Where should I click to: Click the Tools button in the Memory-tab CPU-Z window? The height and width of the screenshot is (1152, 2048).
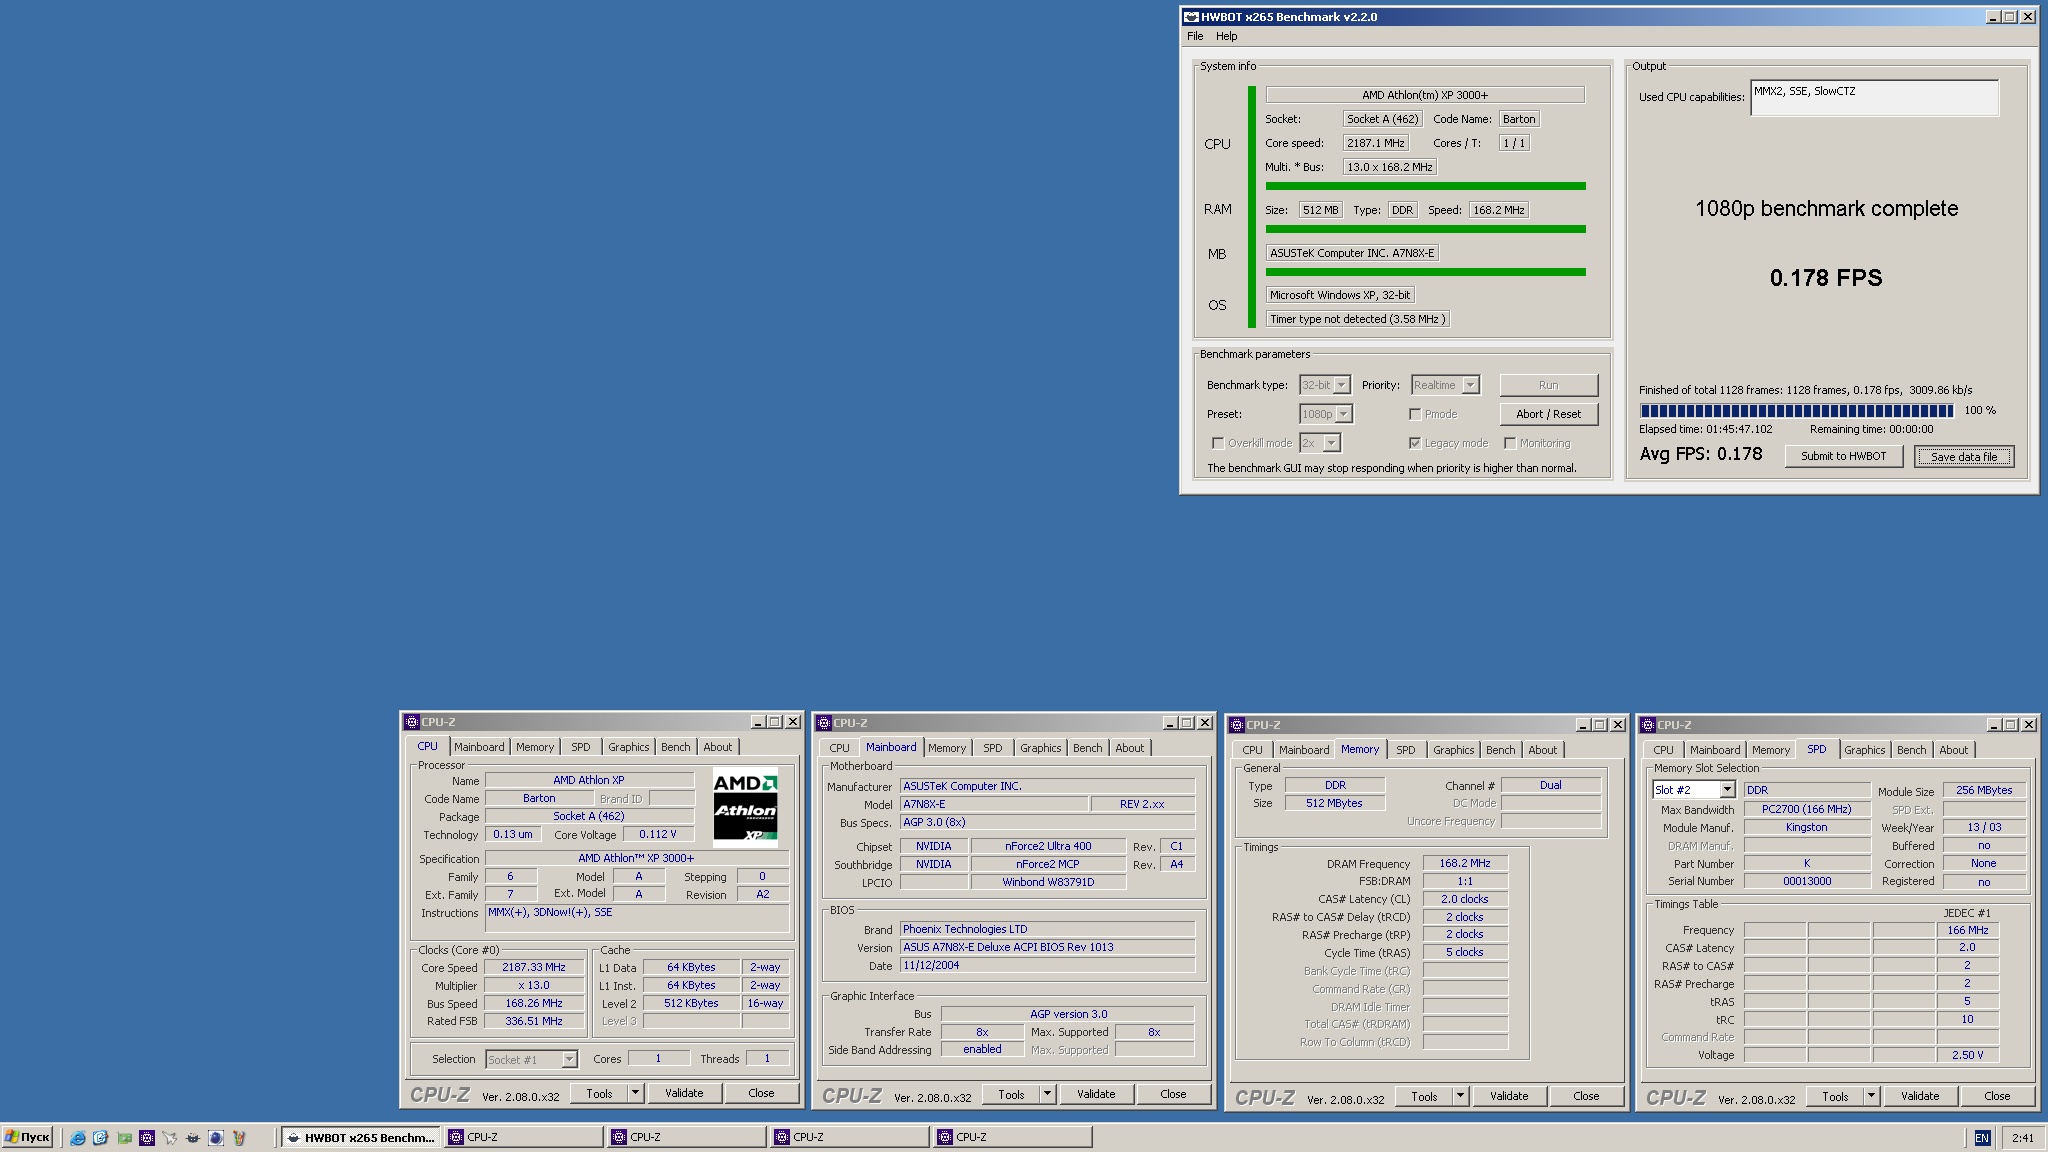click(1424, 1096)
